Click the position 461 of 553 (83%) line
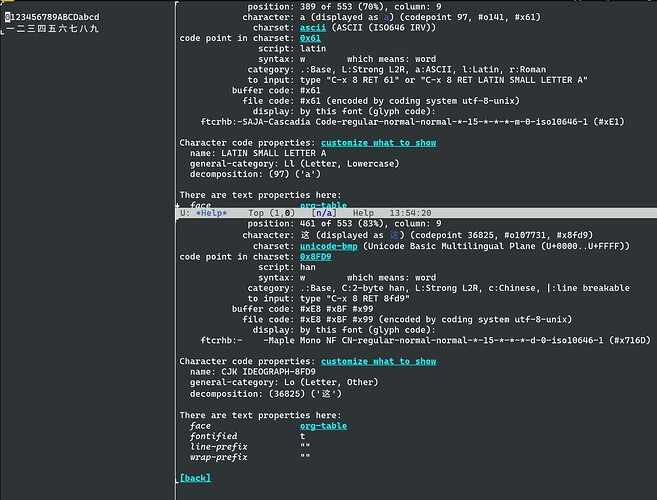The width and height of the screenshot is (657, 500). [344, 224]
